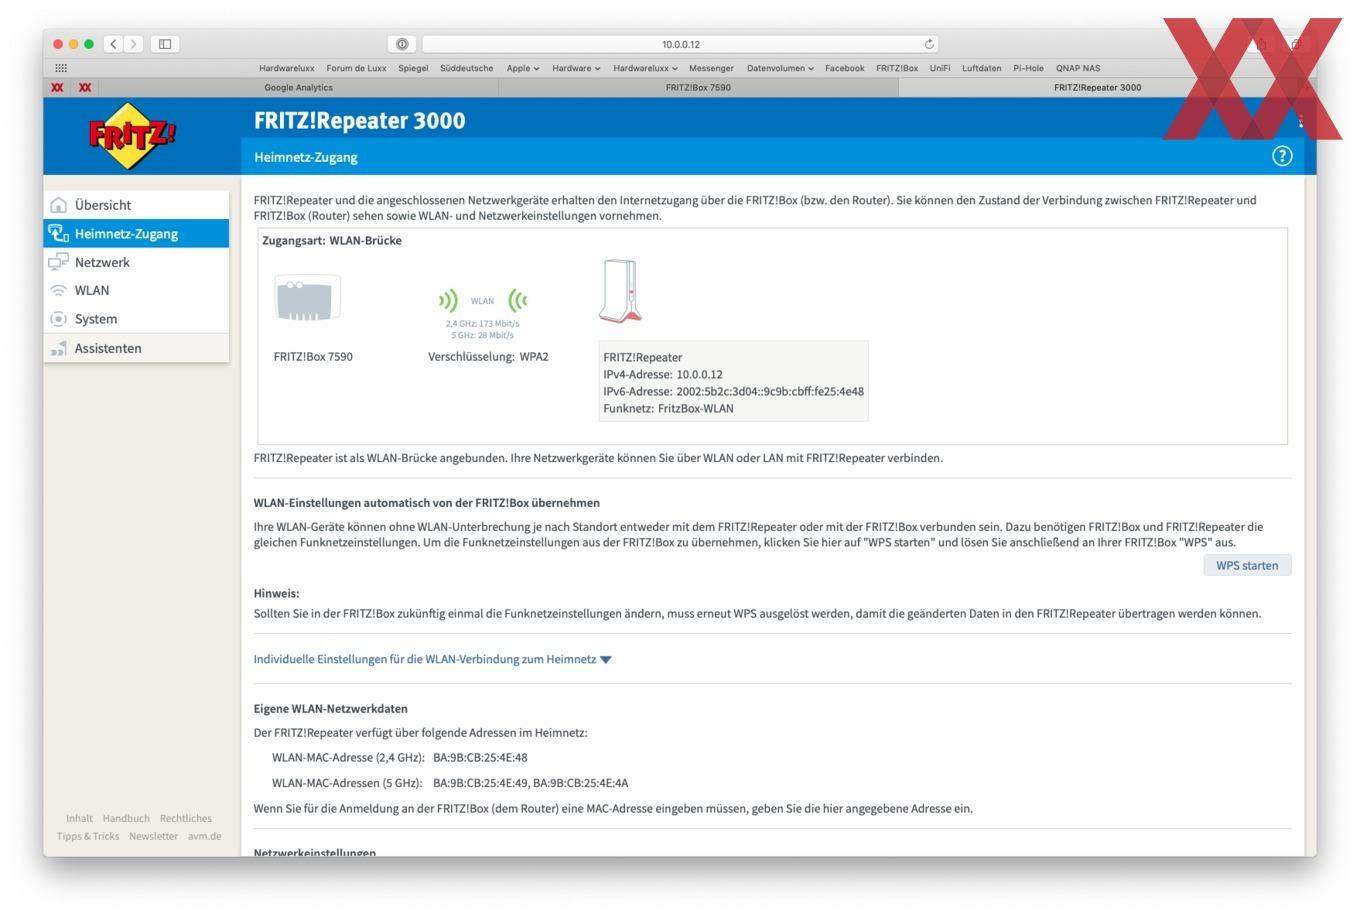Open Assistenten menu entry

click(x=136, y=348)
